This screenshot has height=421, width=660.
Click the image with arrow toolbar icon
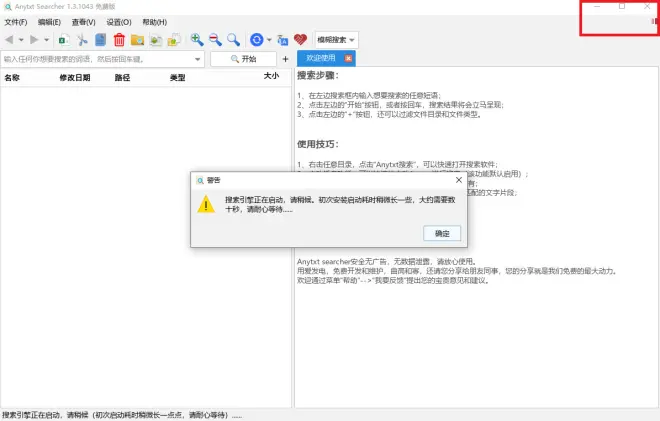156,40
